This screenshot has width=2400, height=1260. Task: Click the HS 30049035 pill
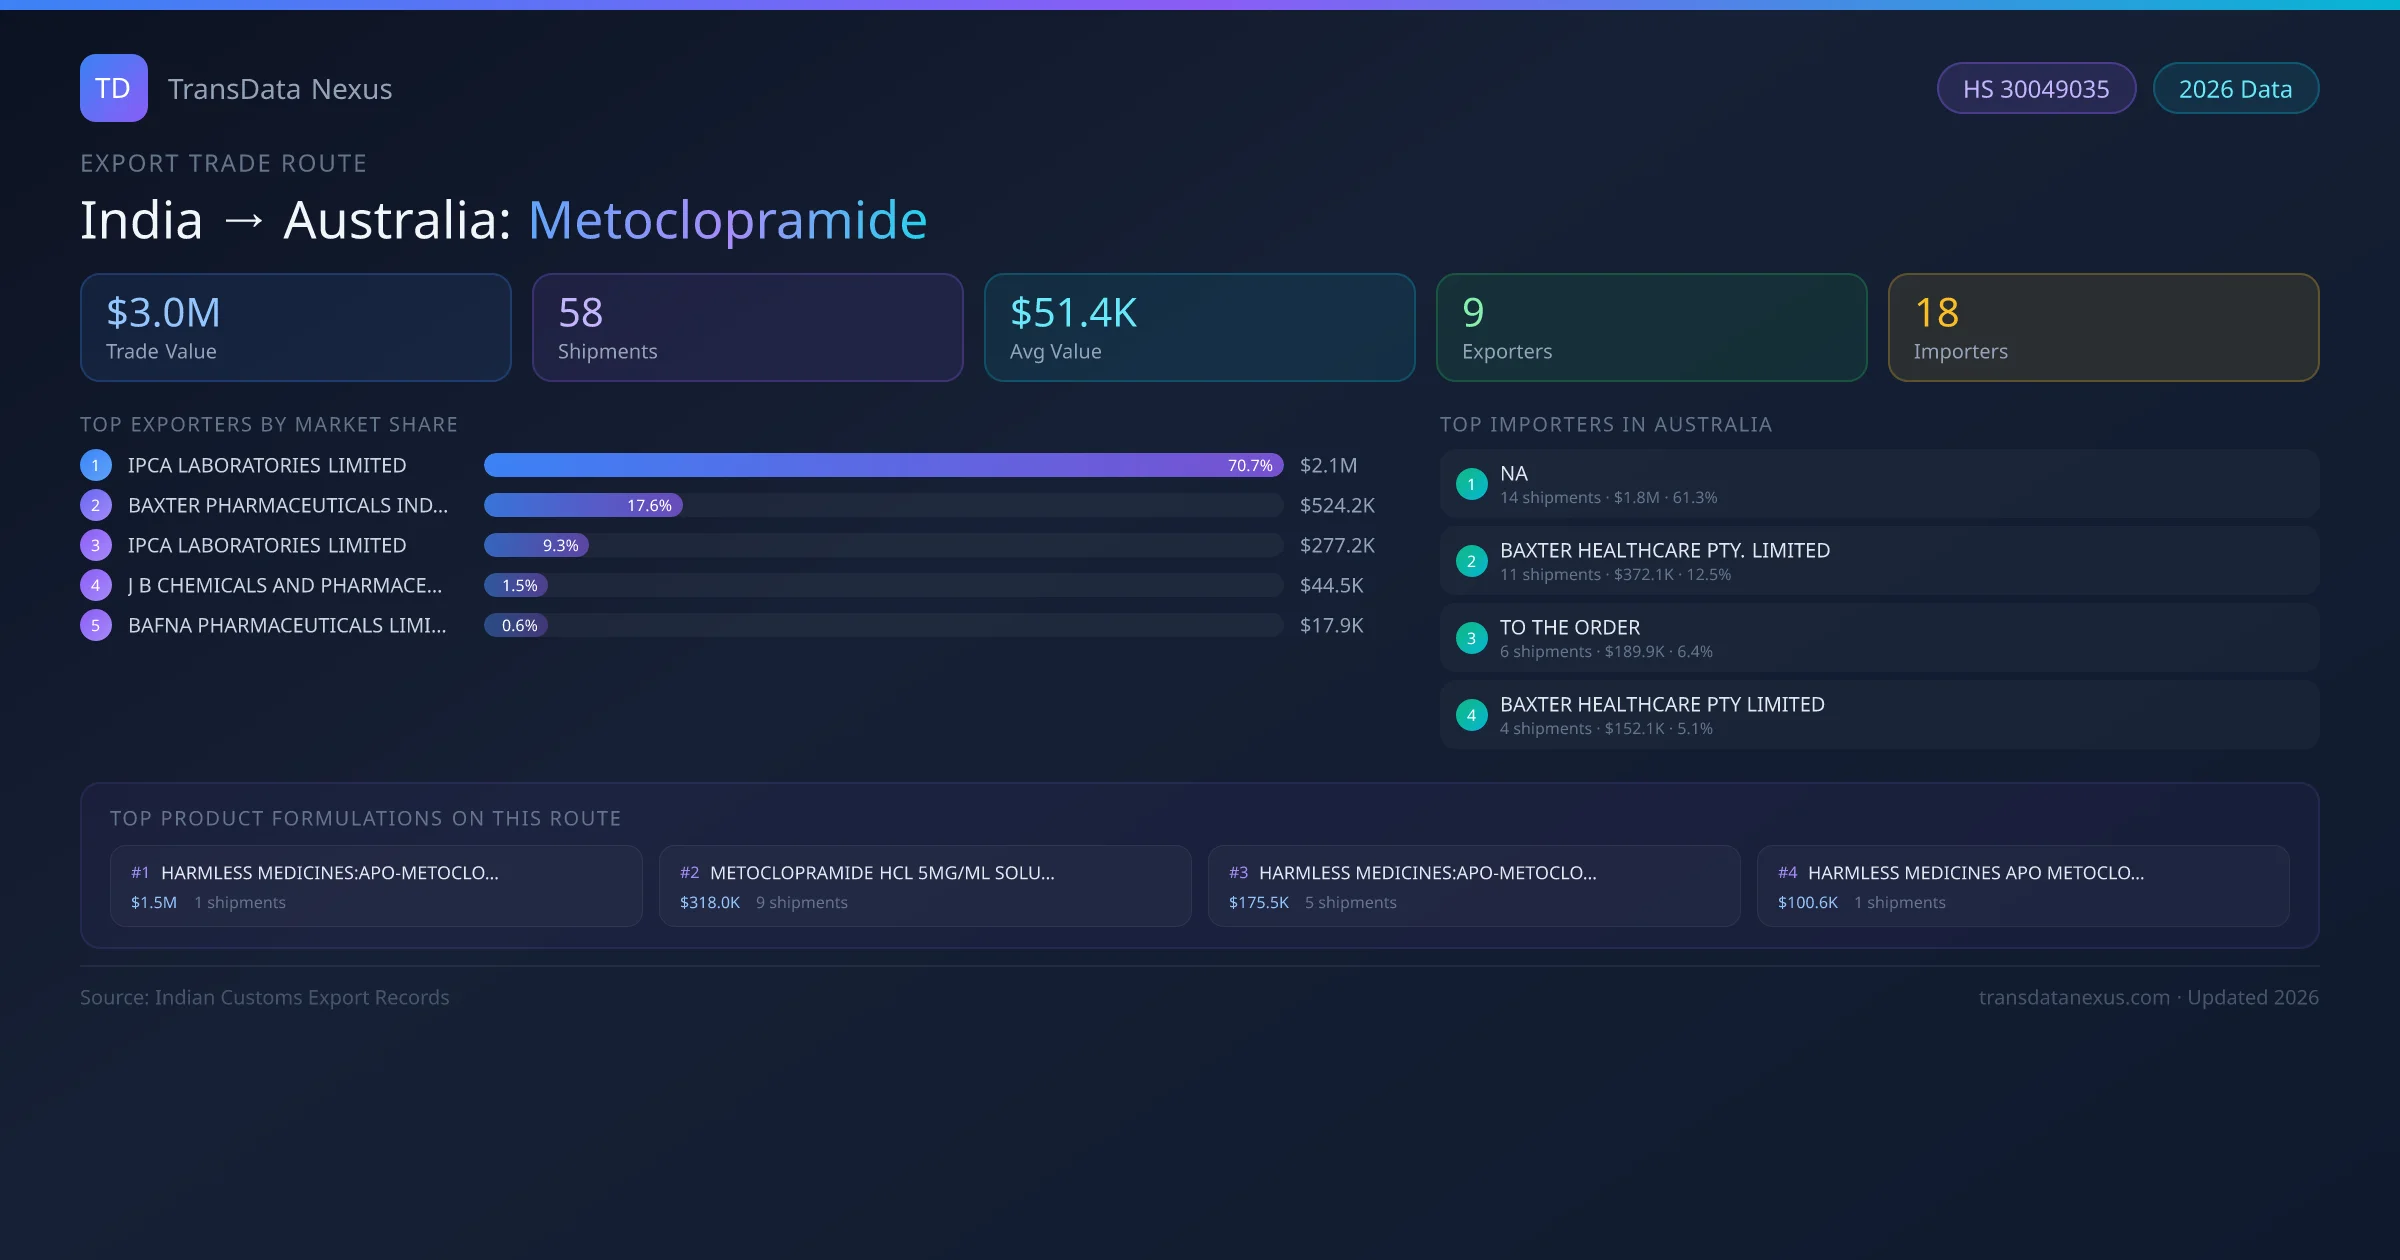pos(2035,89)
